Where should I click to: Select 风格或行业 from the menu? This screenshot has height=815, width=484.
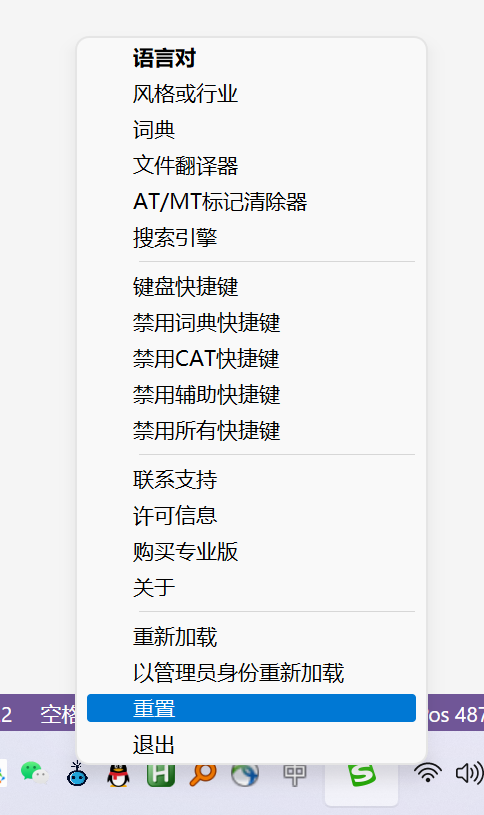click(x=251, y=94)
